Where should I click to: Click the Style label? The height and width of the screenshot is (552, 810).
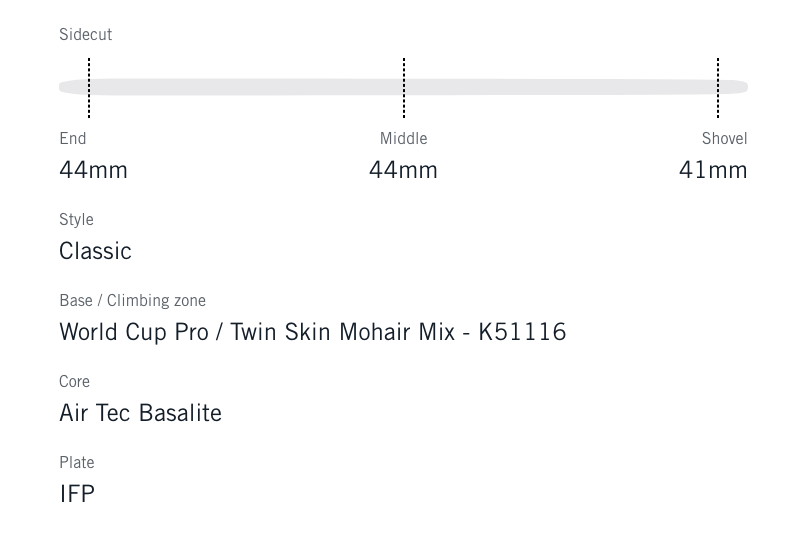76,220
